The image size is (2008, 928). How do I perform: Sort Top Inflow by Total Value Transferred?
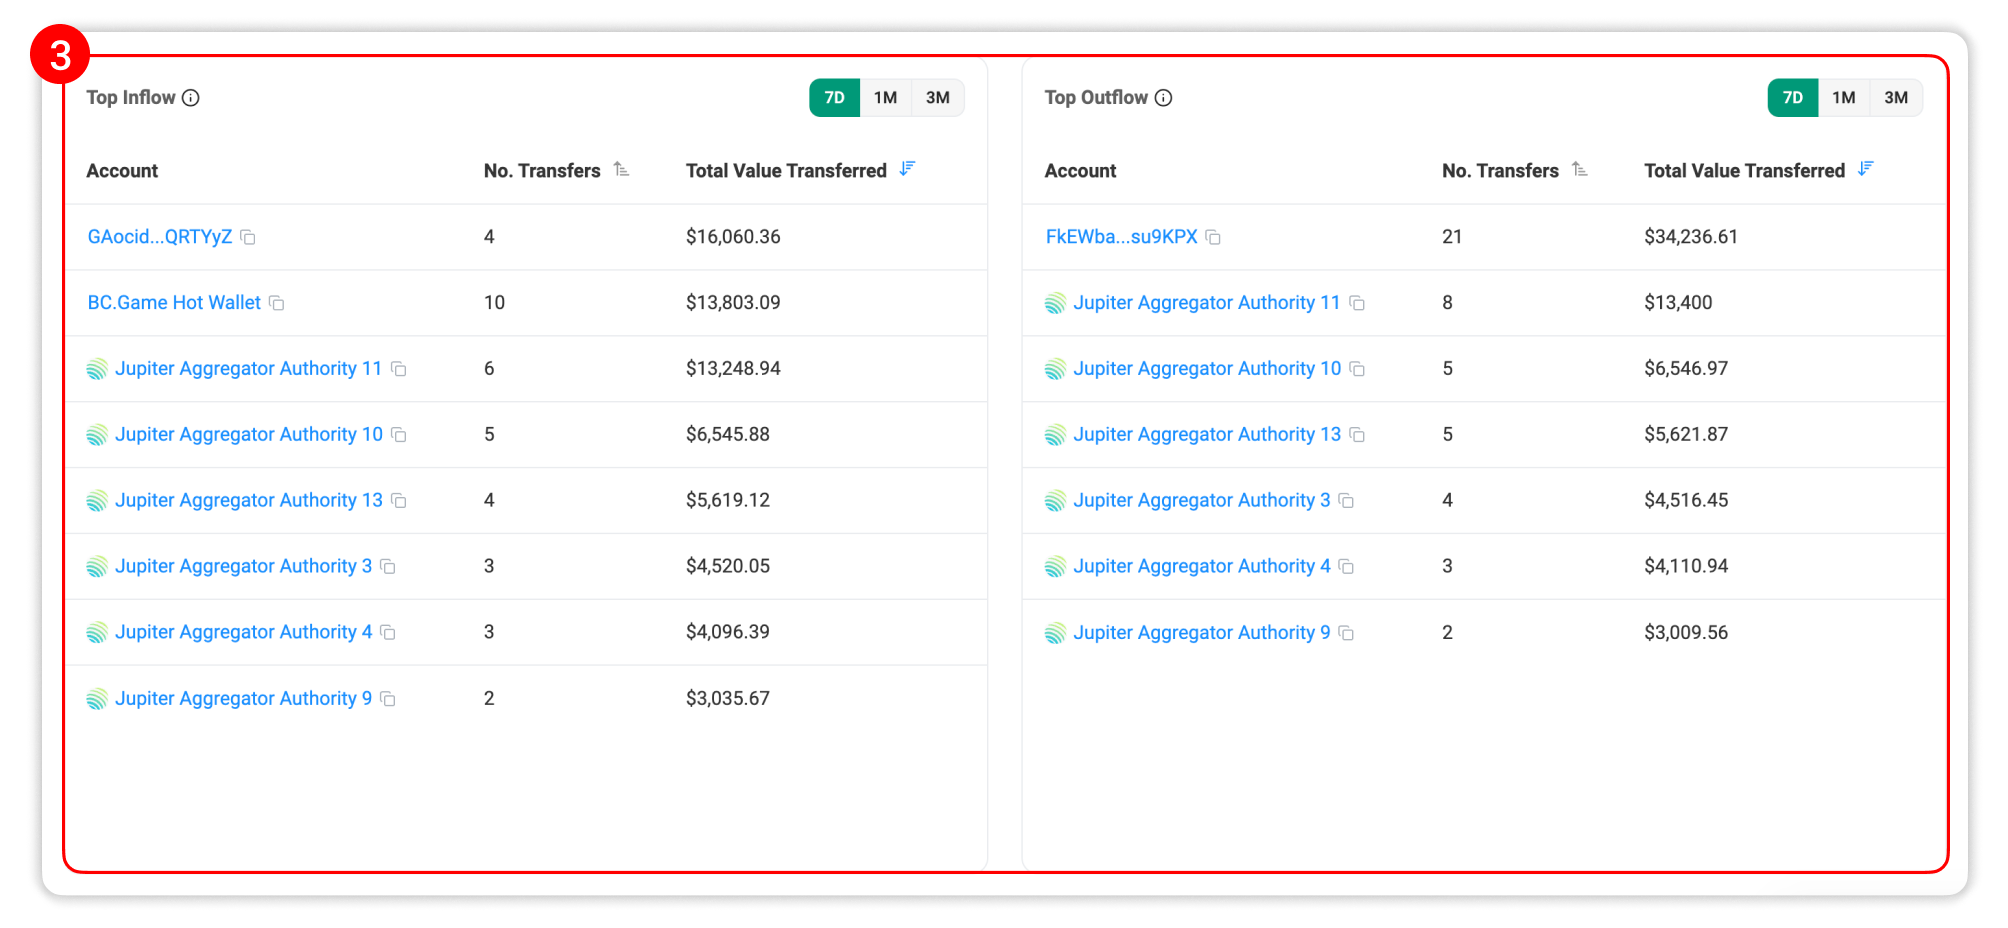pyautogui.click(x=907, y=169)
